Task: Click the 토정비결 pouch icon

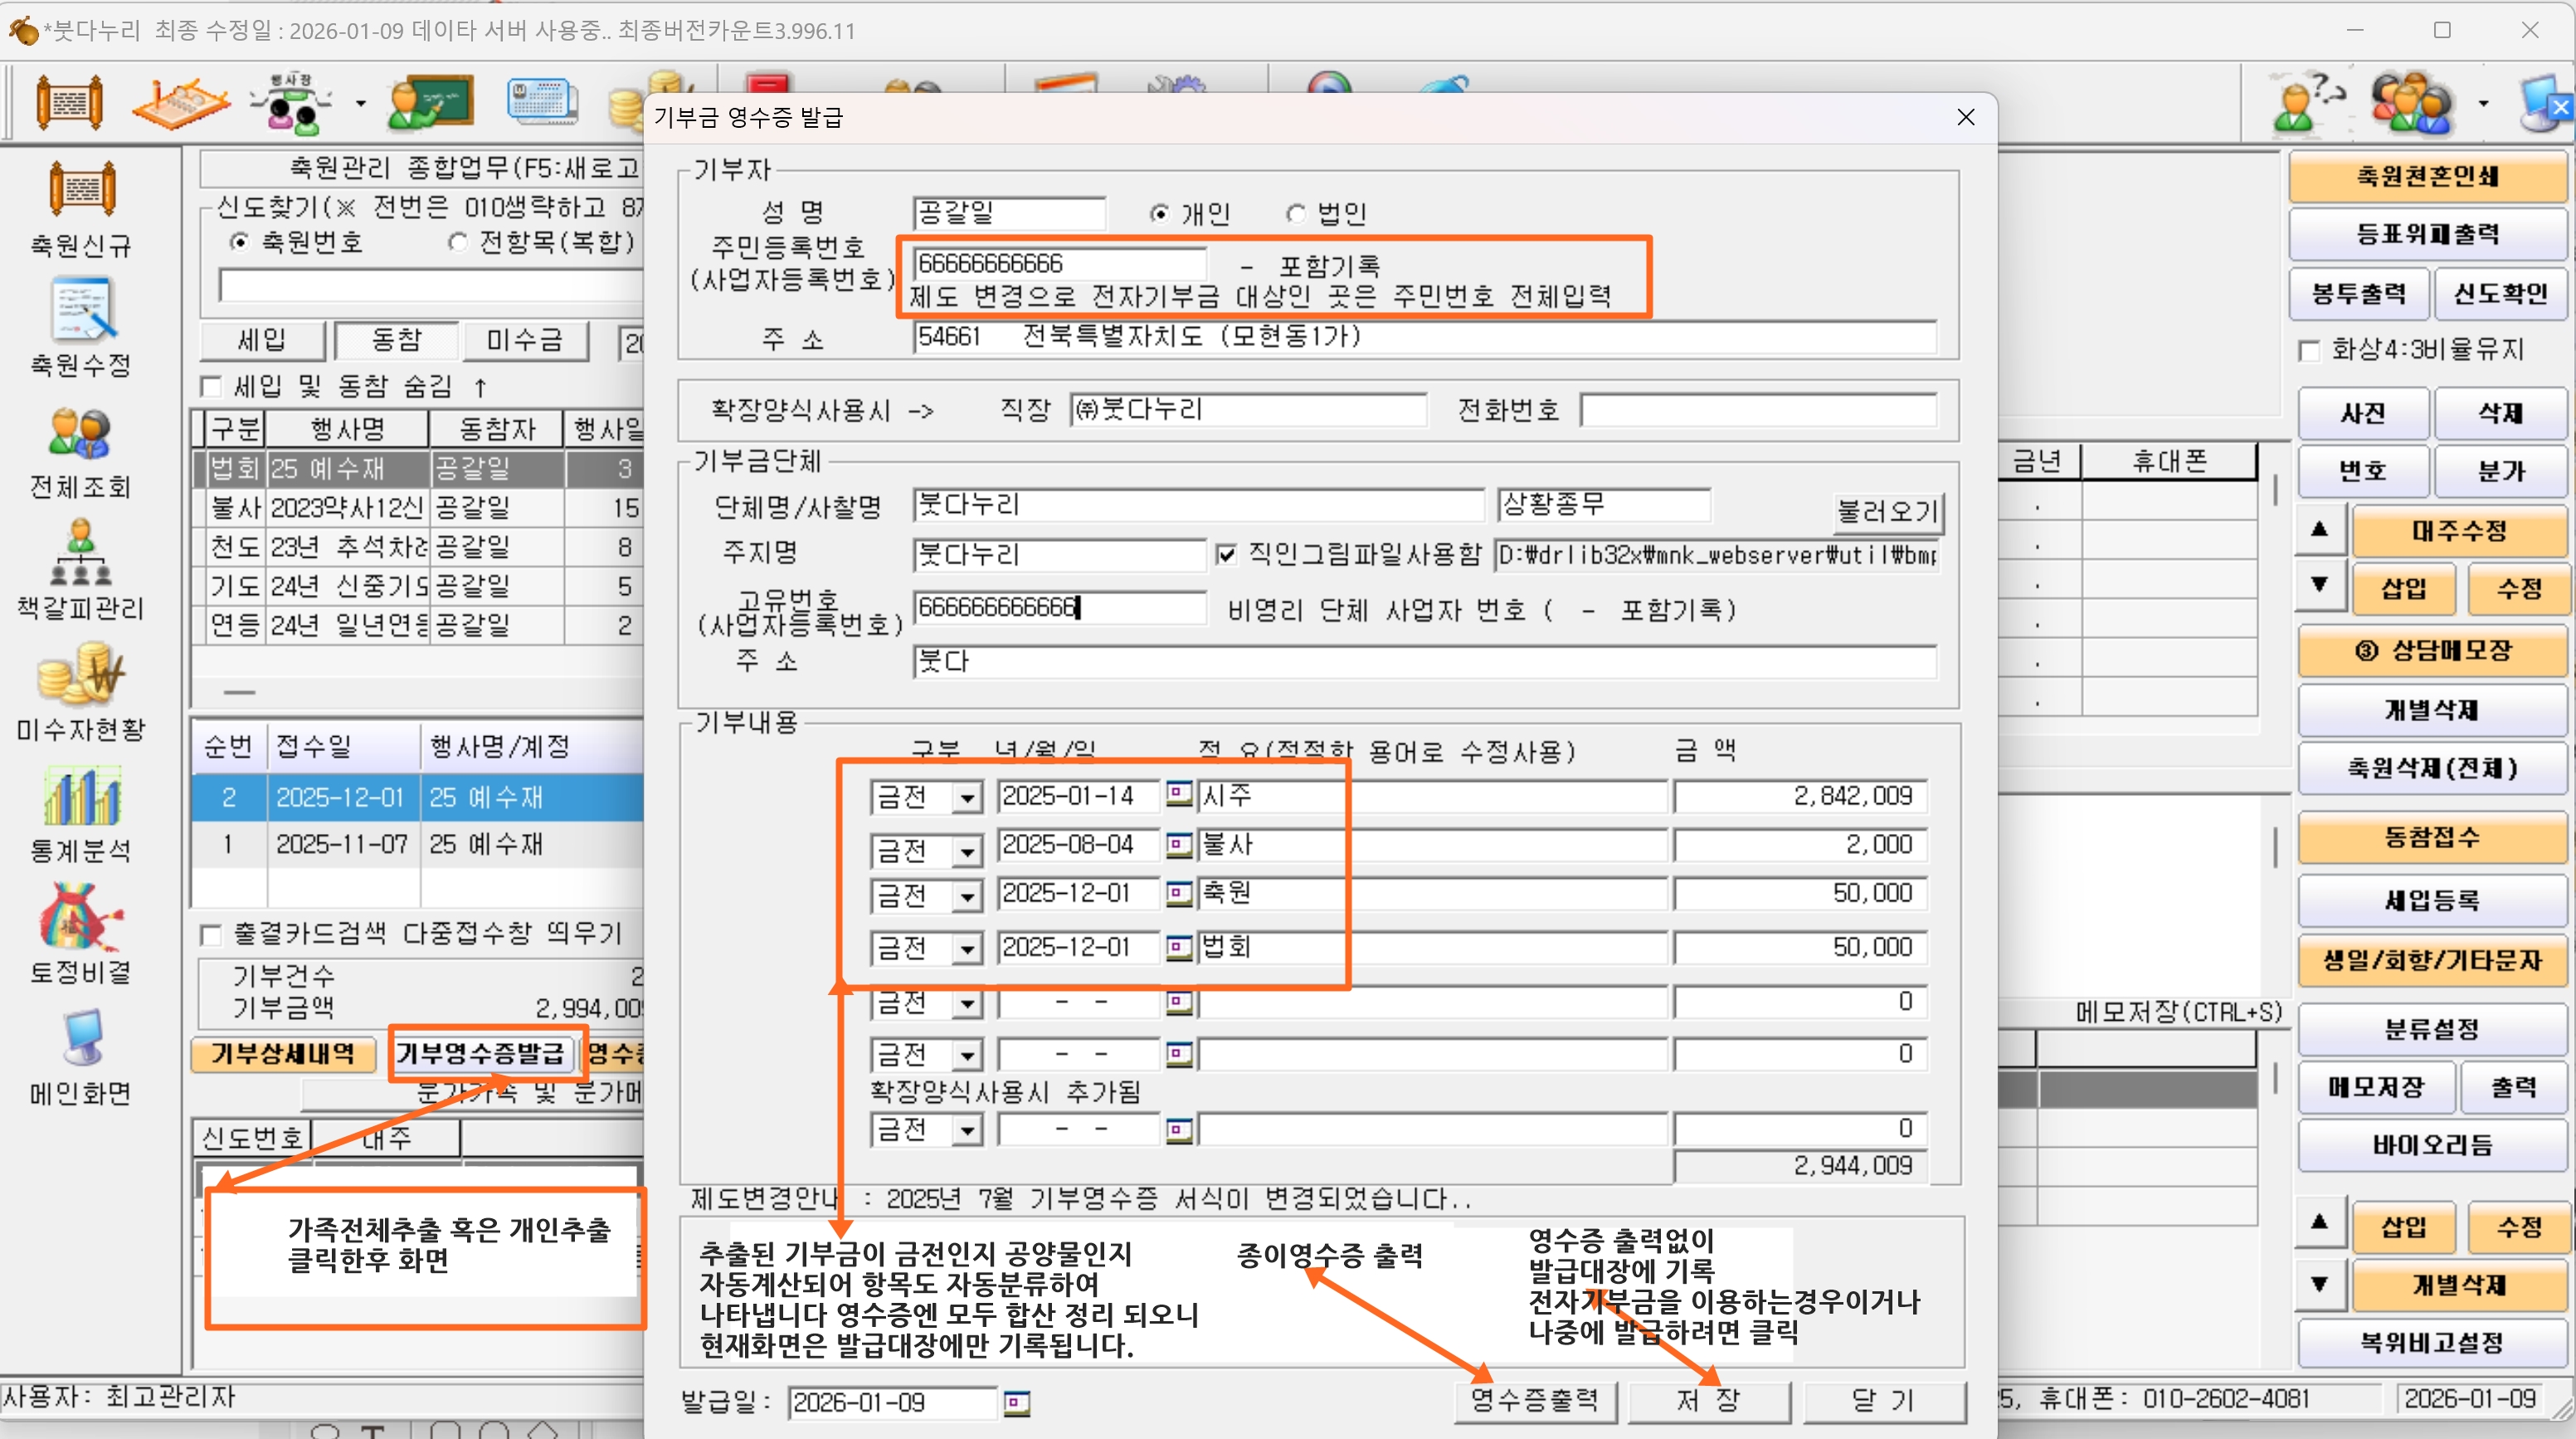Action: tap(81, 918)
